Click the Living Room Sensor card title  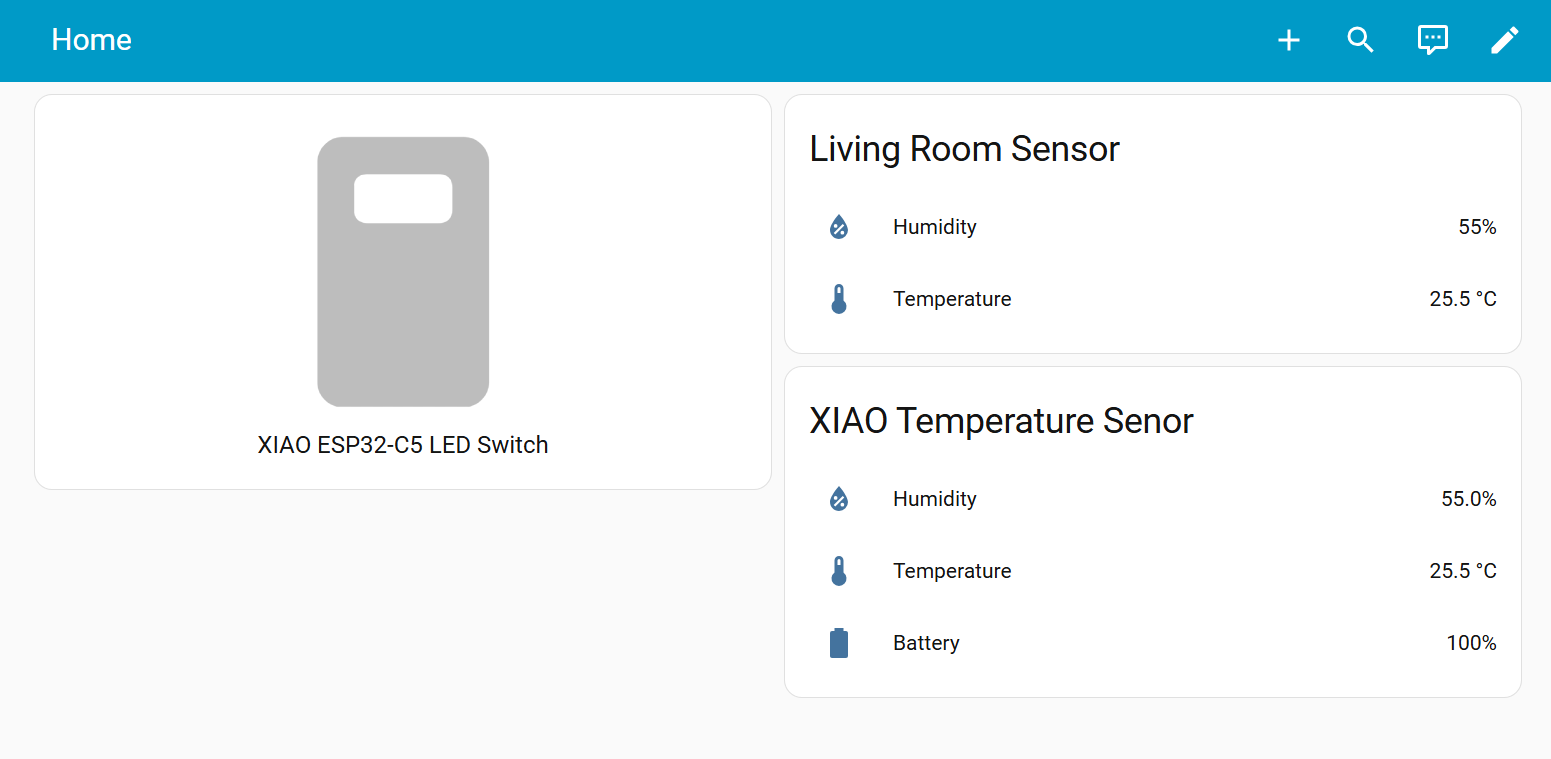pos(964,149)
